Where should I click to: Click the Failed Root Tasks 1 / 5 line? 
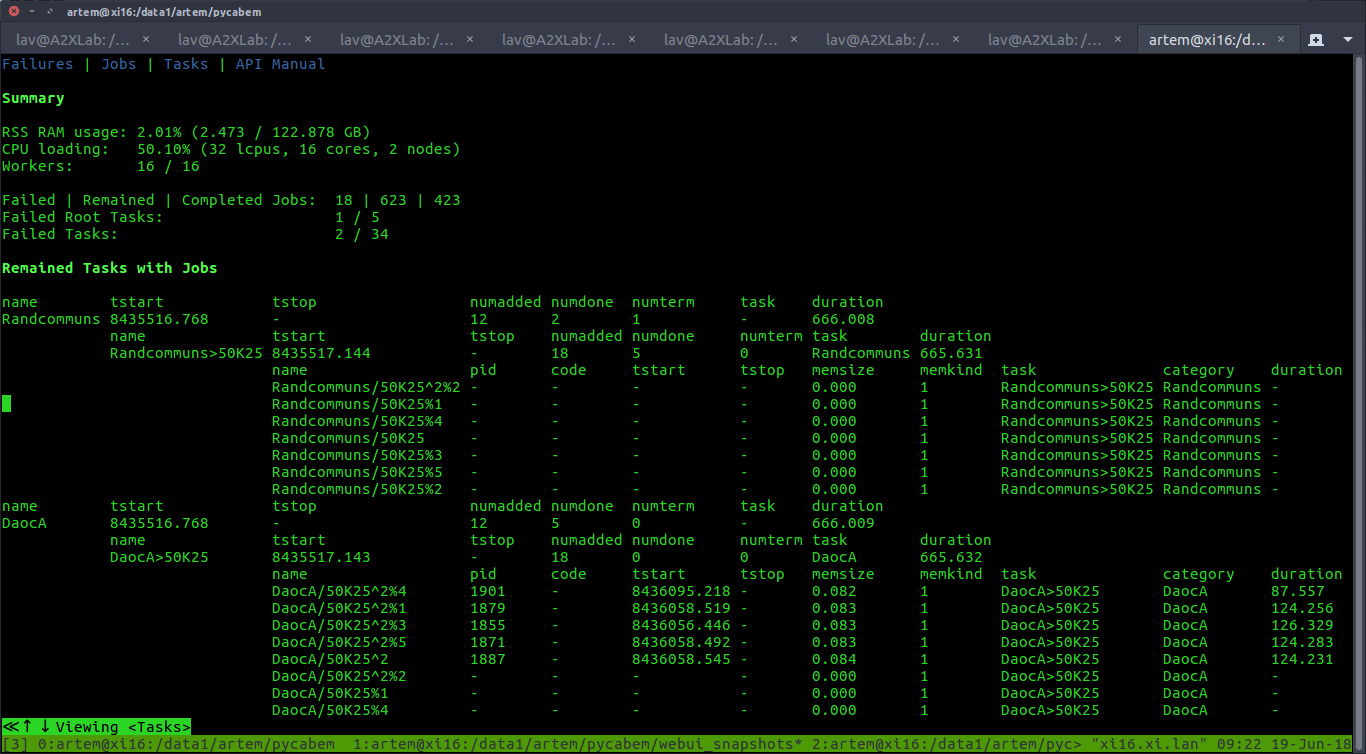[x=191, y=217]
